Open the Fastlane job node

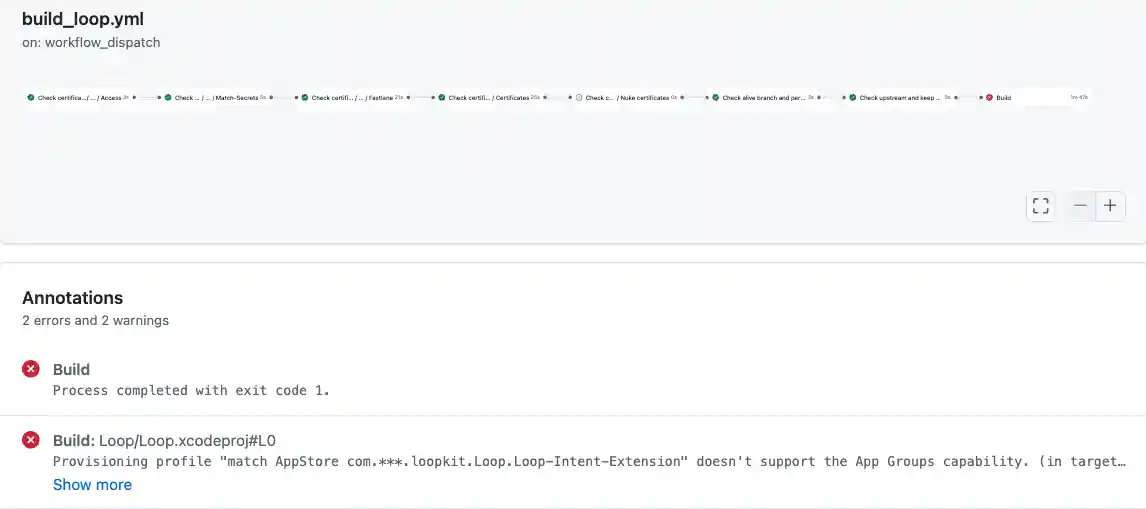[x=353, y=97]
